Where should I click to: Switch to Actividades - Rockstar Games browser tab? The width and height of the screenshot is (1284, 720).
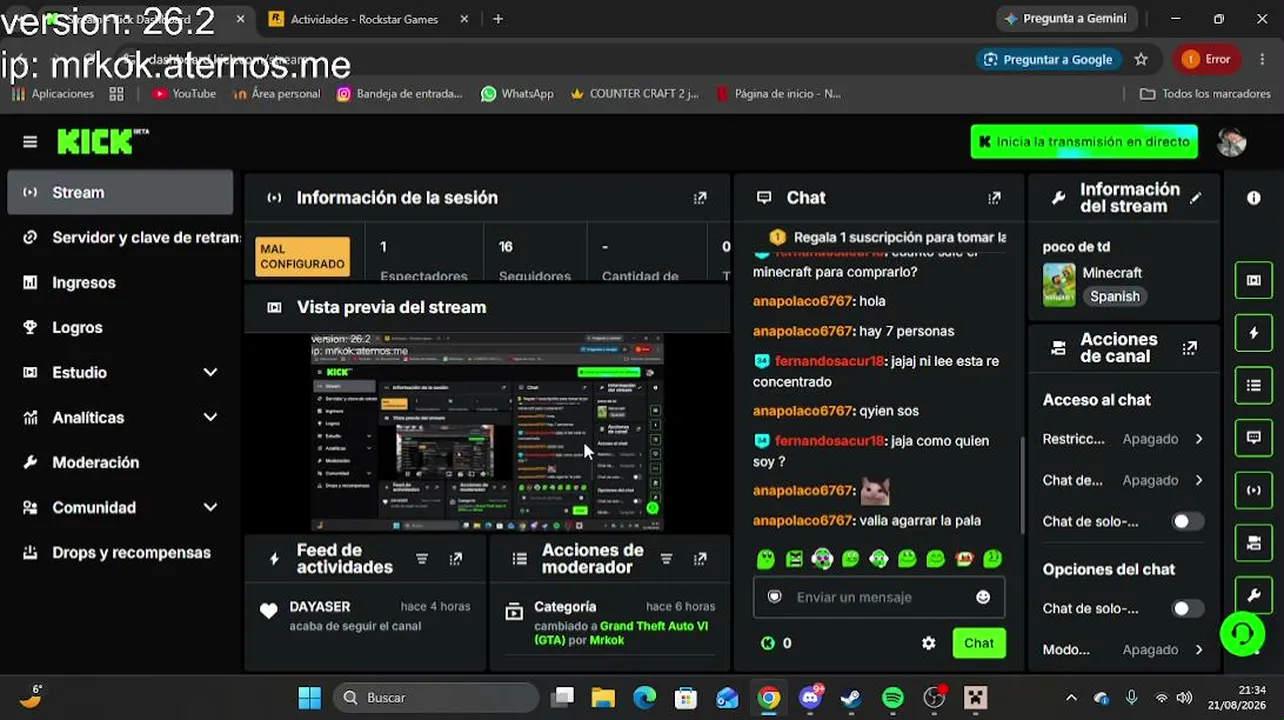coord(369,19)
